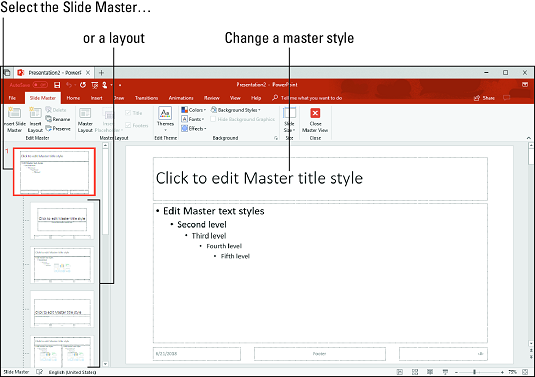Toggle the Title checkbox
This screenshot has width=535, height=377.
coord(128,113)
